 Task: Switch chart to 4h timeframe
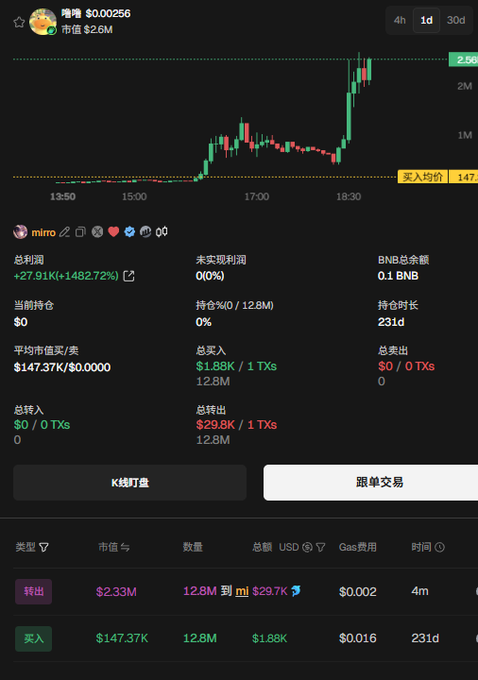point(399,20)
